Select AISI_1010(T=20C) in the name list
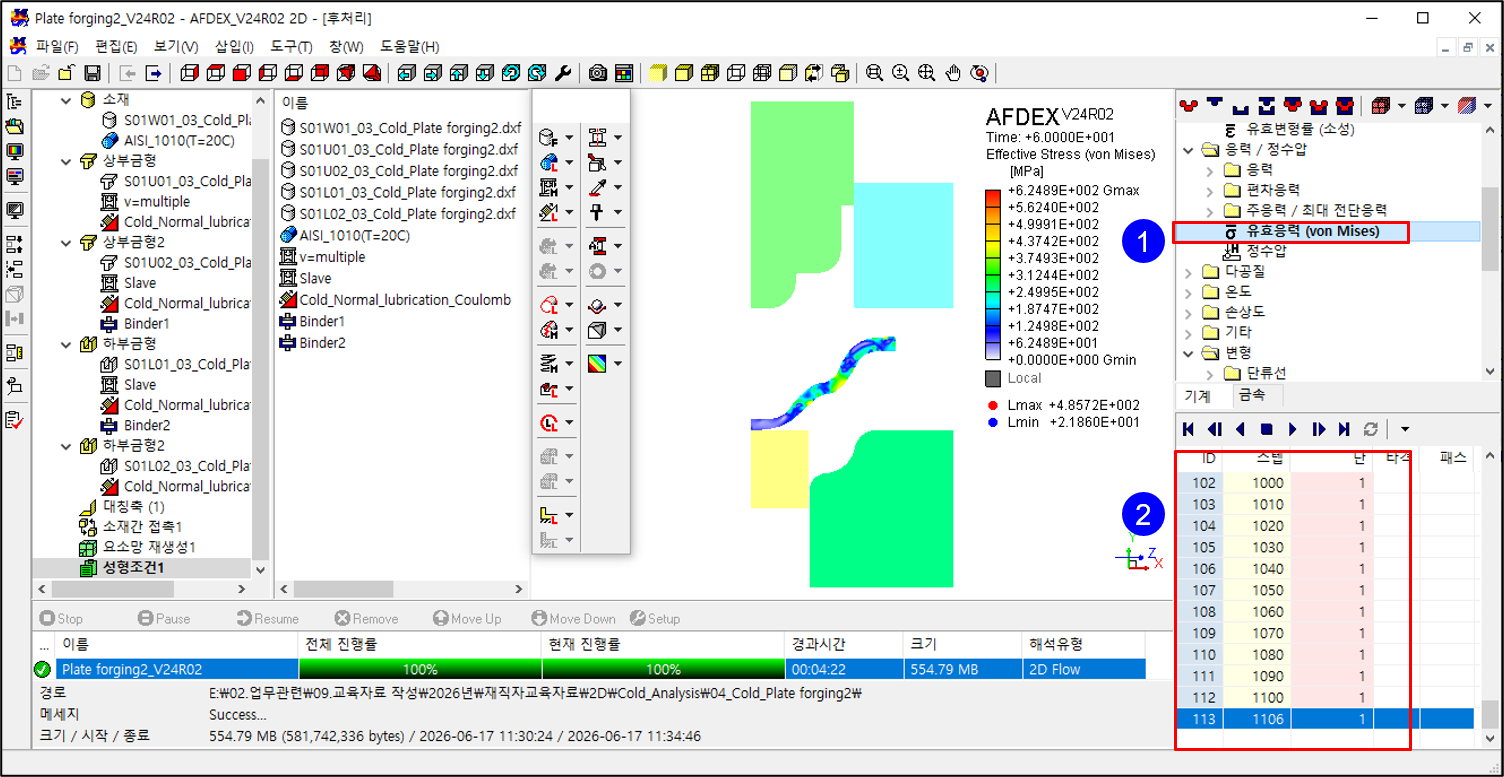This screenshot has width=1504, height=777. tap(354, 235)
